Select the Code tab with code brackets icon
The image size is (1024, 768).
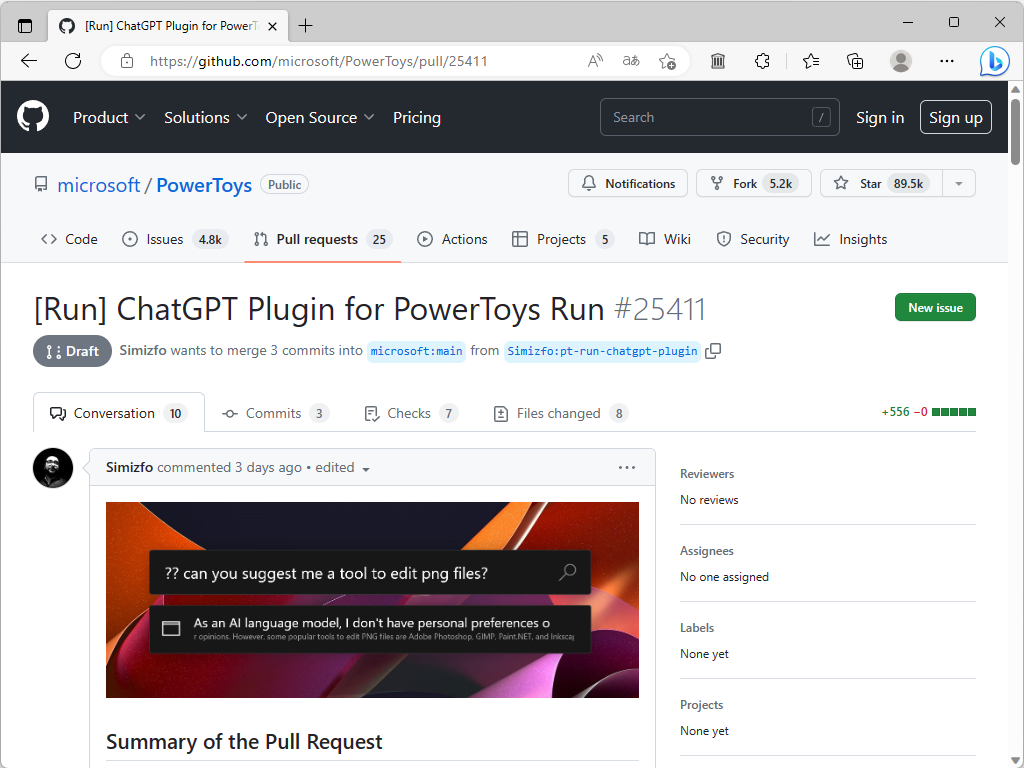pos(68,239)
